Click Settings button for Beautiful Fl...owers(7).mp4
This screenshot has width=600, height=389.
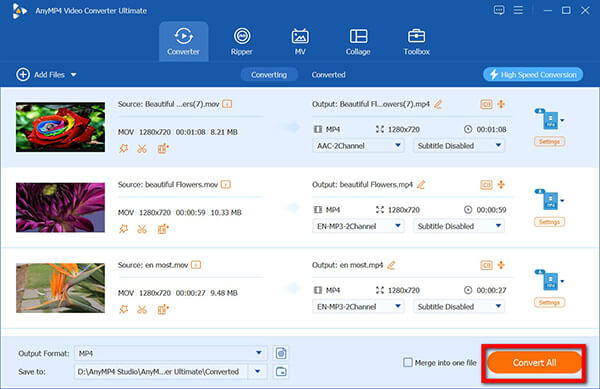tap(549, 142)
